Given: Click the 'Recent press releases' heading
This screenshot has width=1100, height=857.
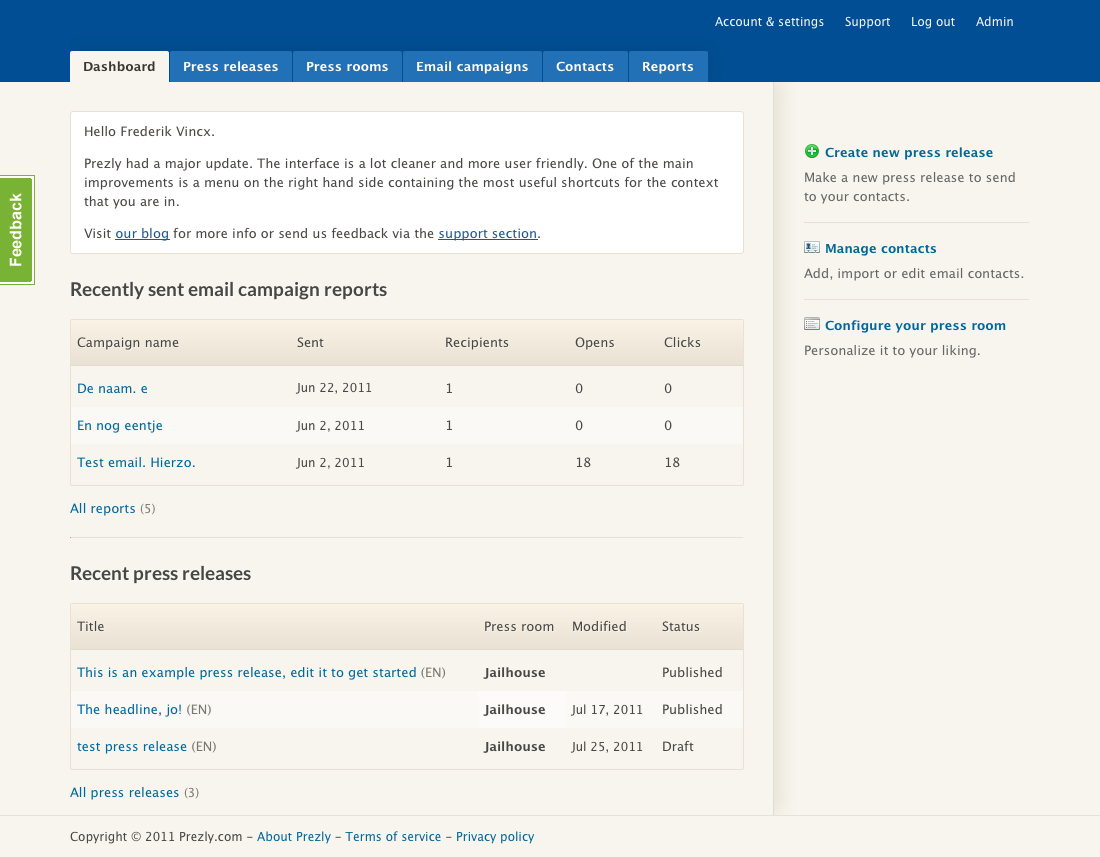Looking at the screenshot, I should click(161, 574).
